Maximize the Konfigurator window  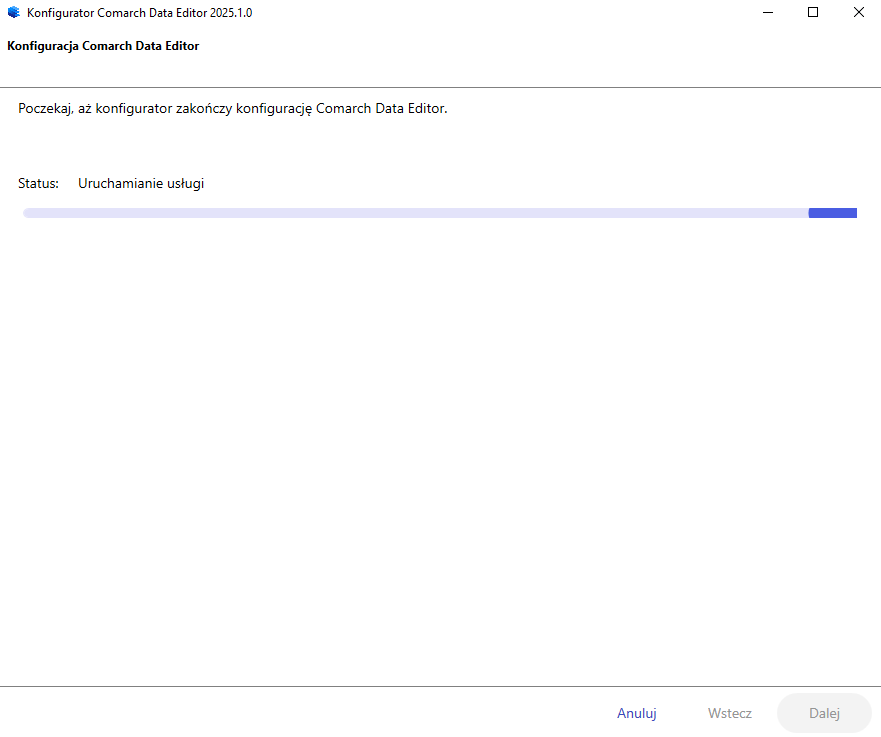click(813, 12)
